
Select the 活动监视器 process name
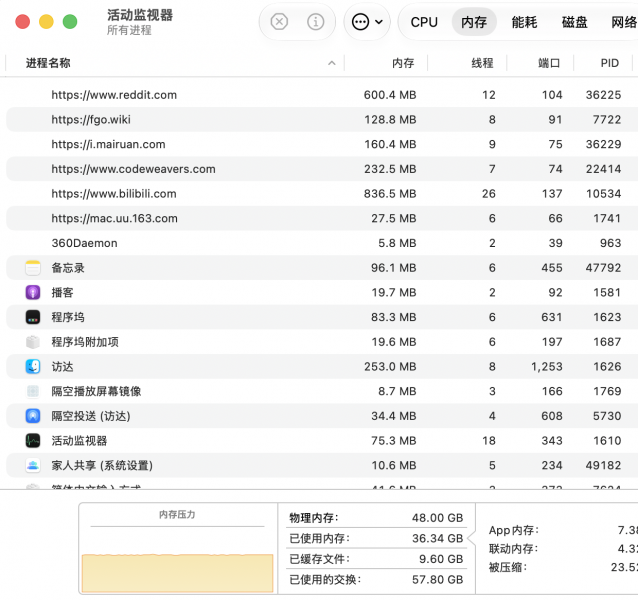(x=79, y=441)
